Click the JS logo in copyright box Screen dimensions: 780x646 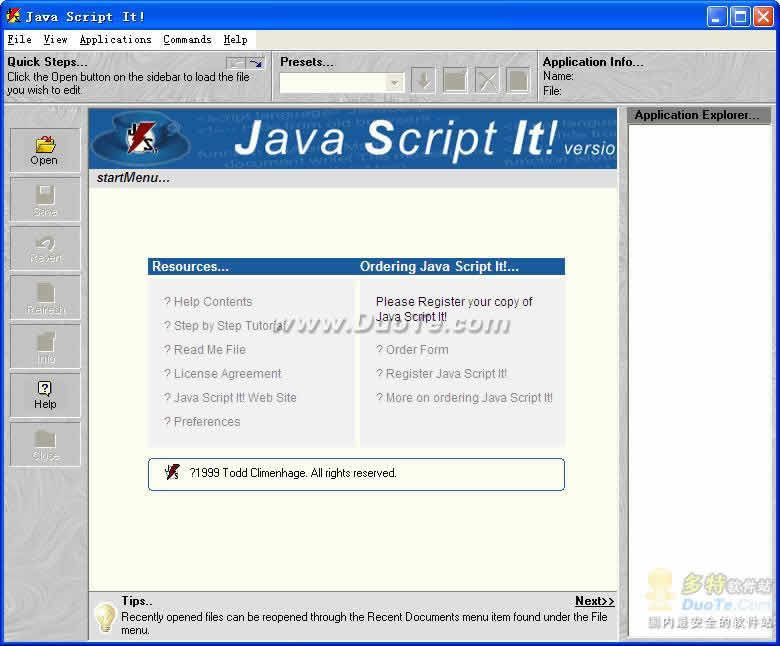click(x=172, y=472)
